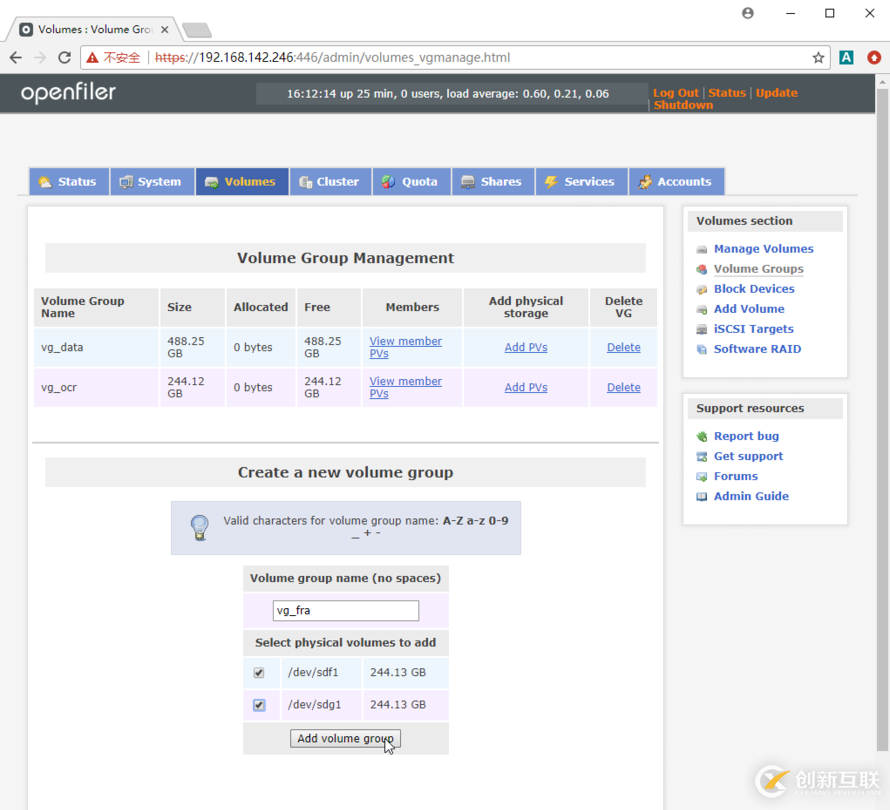The image size is (890, 810).
Task: Click the Software RAID sidebar icon
Action: click(x=702, y=349)
